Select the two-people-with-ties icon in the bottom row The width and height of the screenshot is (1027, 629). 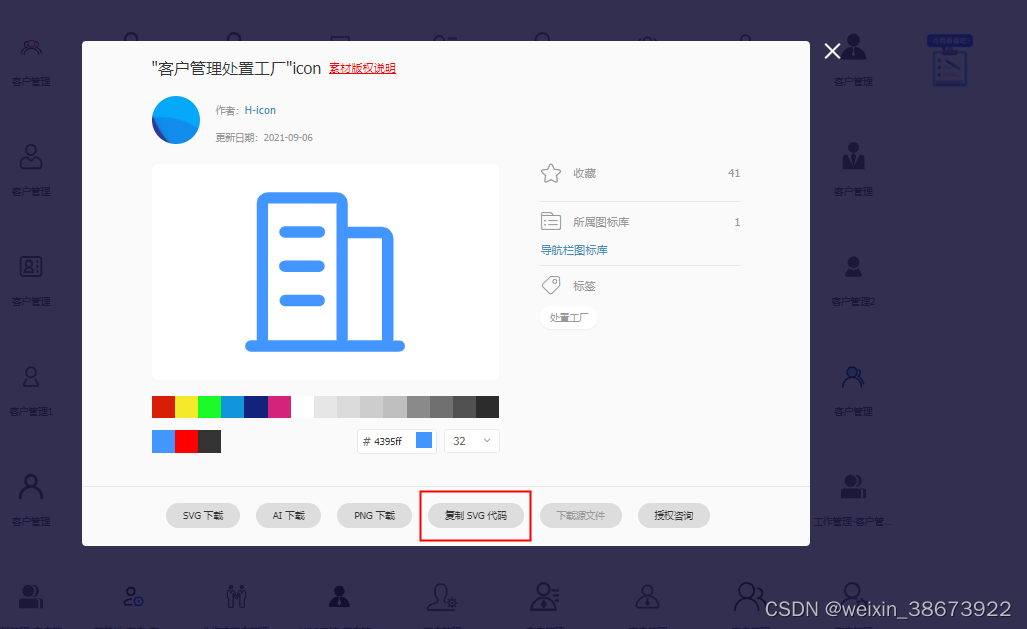tap(236, 596)
